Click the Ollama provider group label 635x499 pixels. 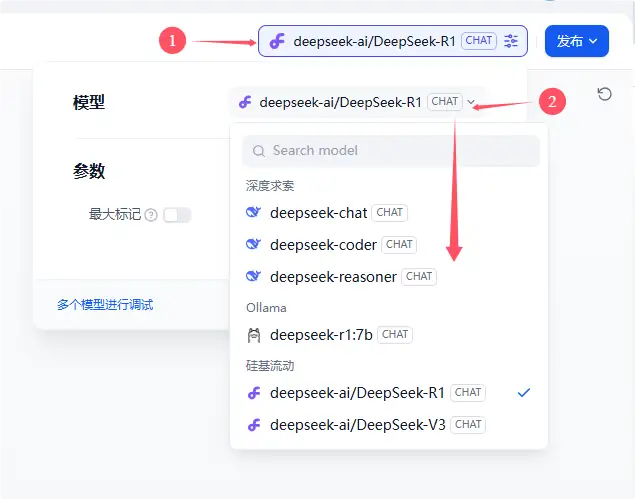point(266,308)
